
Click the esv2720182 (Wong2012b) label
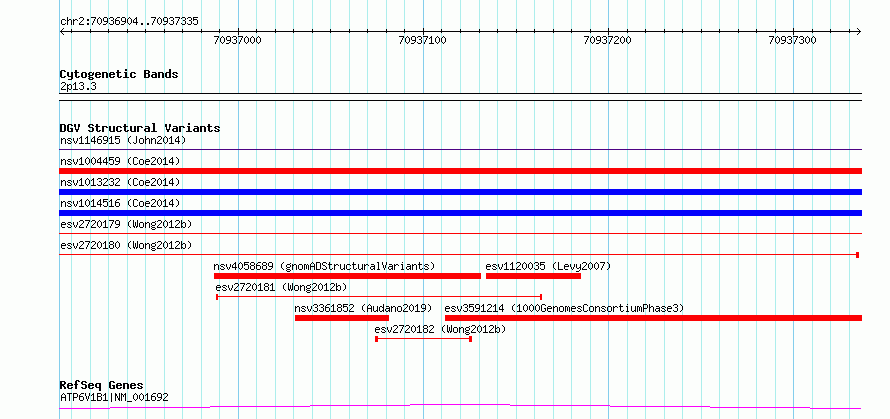click(x=440, y=329)
